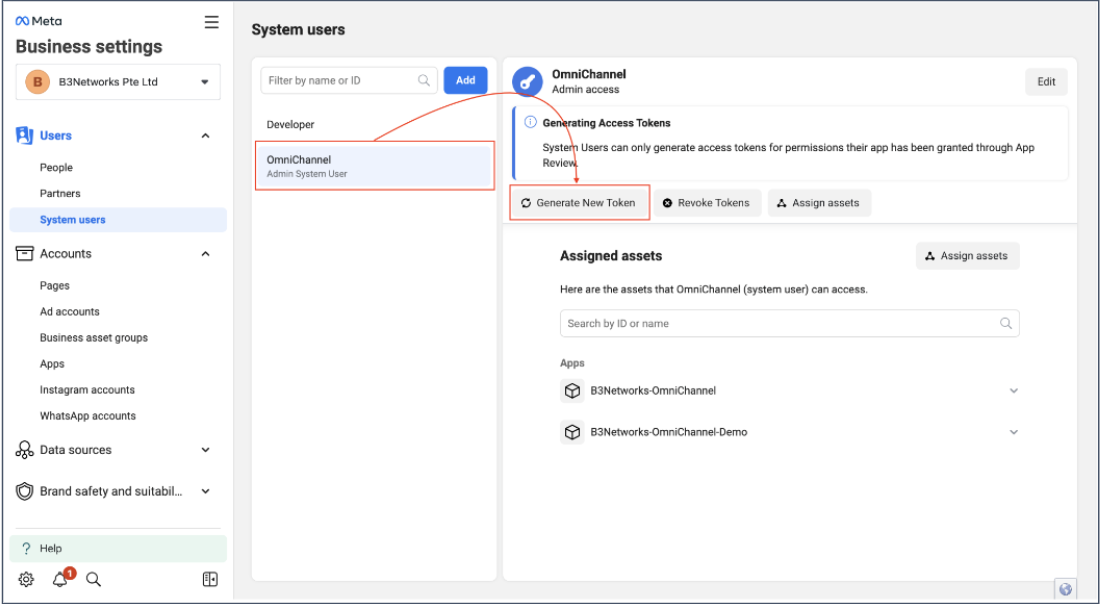
Task: Open Partners in the Users menu
Action: [x=60, y=194]
